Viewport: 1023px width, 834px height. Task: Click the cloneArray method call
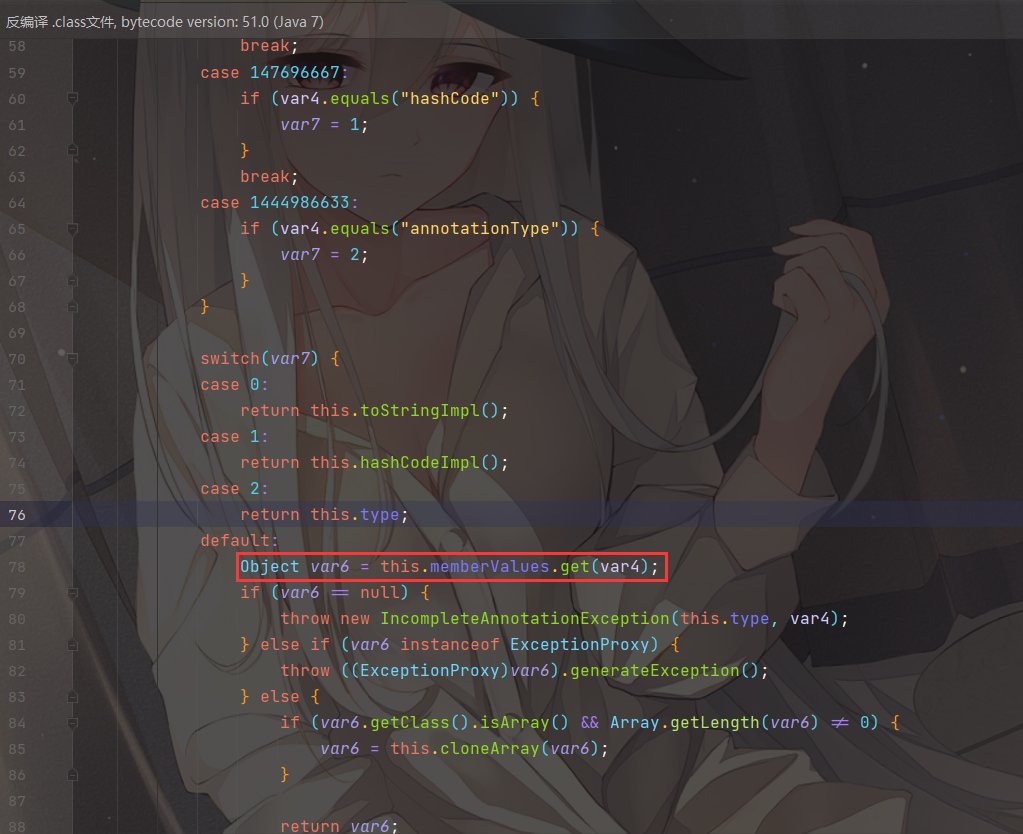pos(489,749)
